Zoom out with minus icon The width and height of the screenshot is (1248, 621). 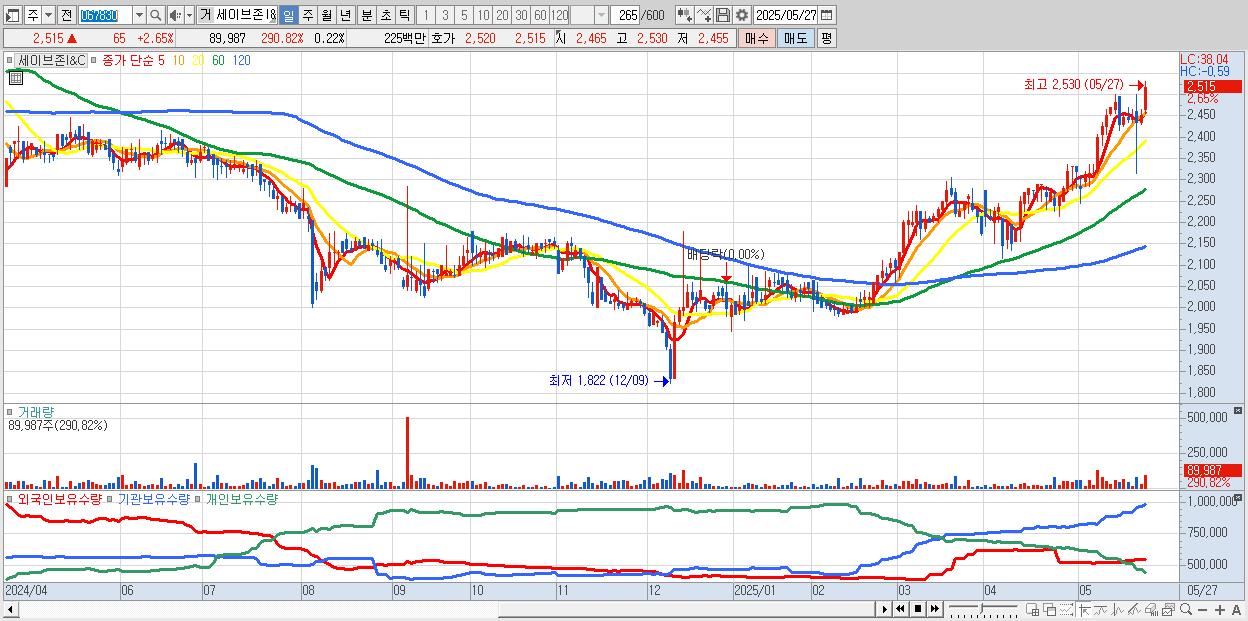[1203, 609]
